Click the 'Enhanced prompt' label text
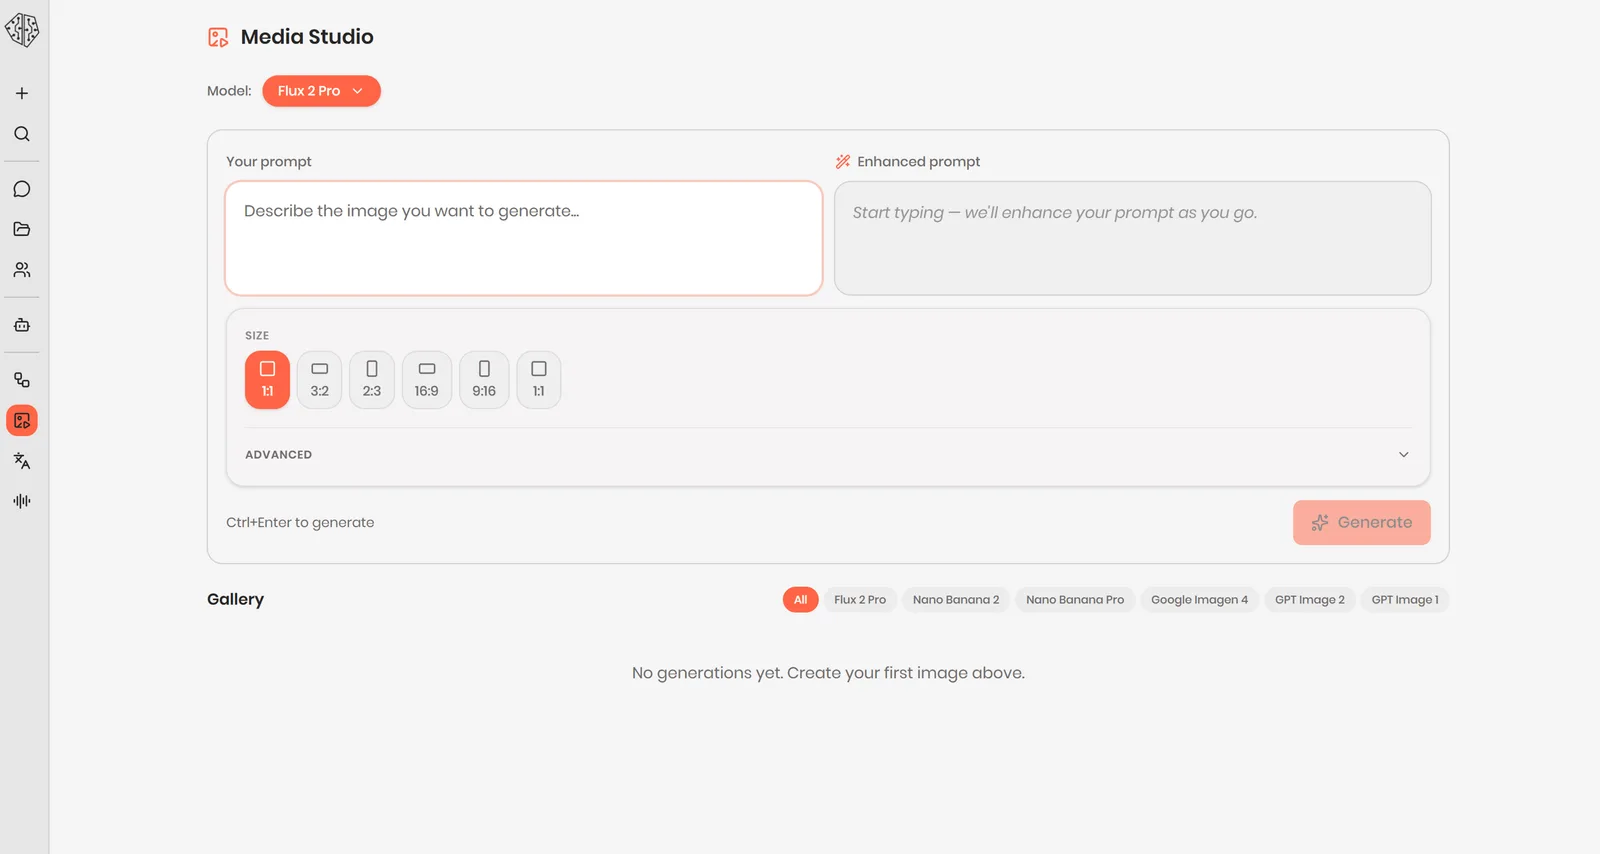This screenshot has width=1600, height=854. 919,162
